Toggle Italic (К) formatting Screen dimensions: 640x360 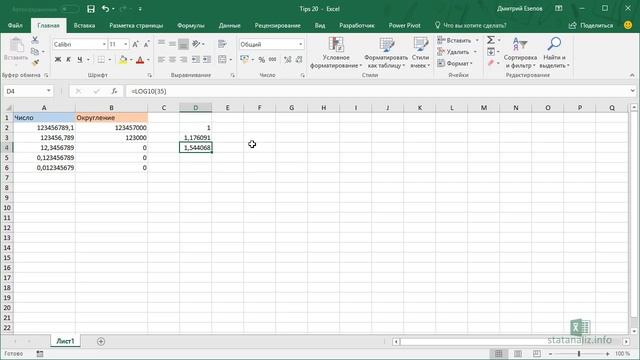69,60
